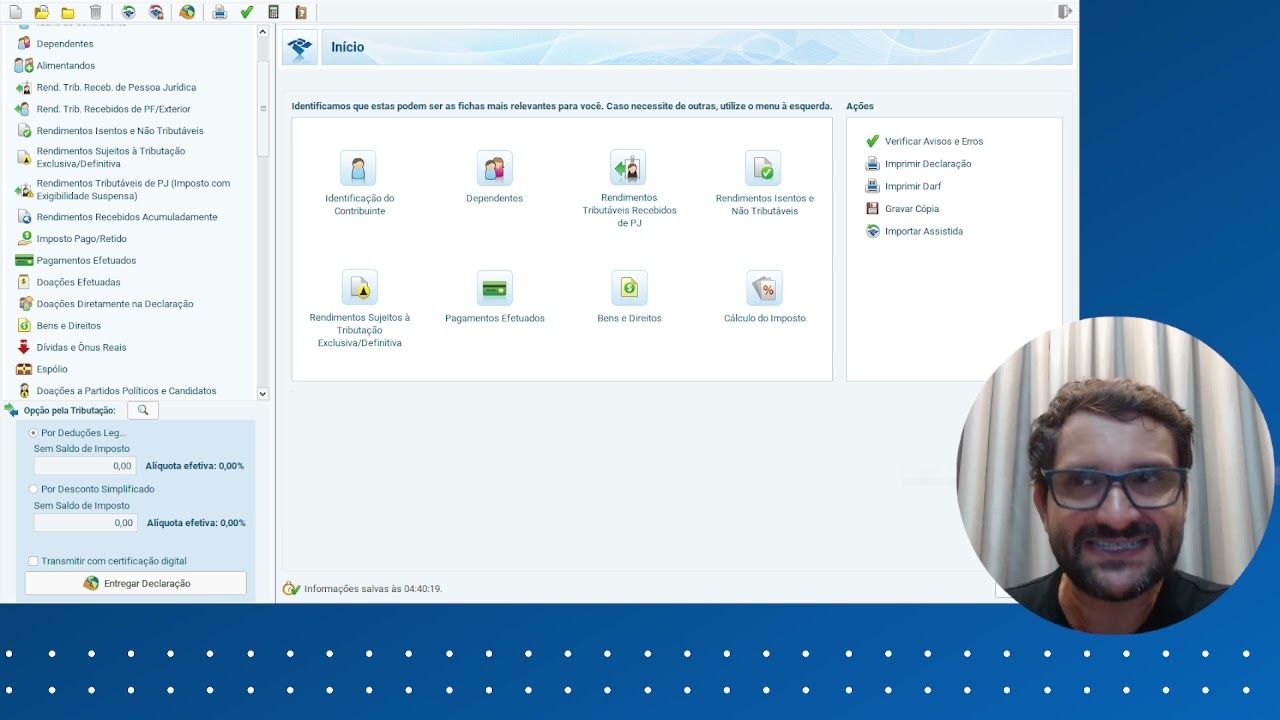Click the exit icon at toolbar's far right

[1065, 11]
